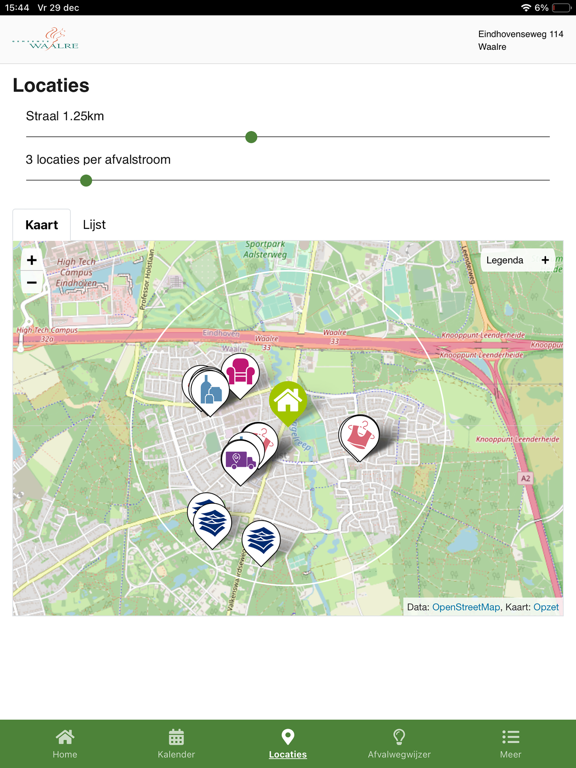The image size is (576, 768).
Task: Tap the A2 highway label on map
Action: tap(525, 478)
